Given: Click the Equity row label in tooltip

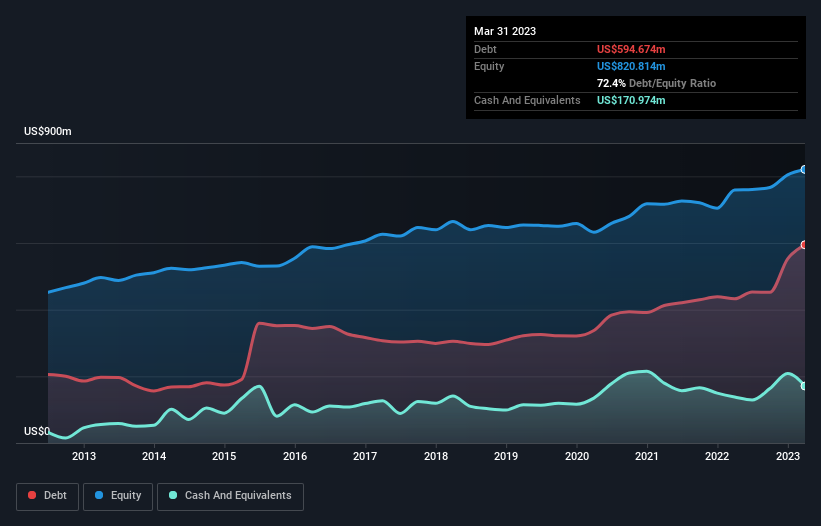Looking at the screenshot, I should click(489, 66).
